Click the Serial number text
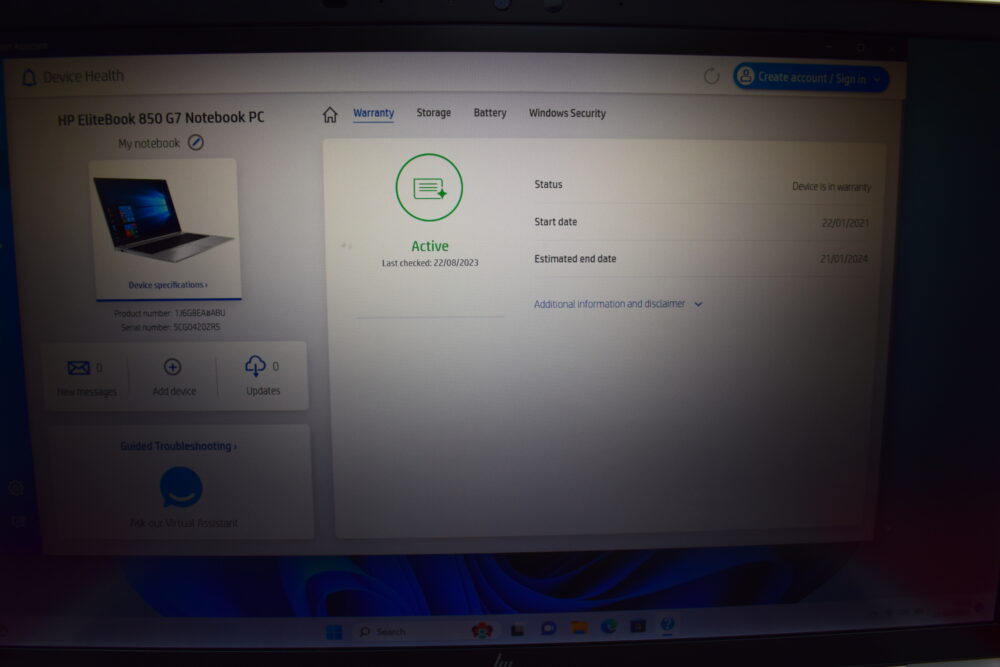Screen dimensions: 1000x667 (x=171, y=327)
